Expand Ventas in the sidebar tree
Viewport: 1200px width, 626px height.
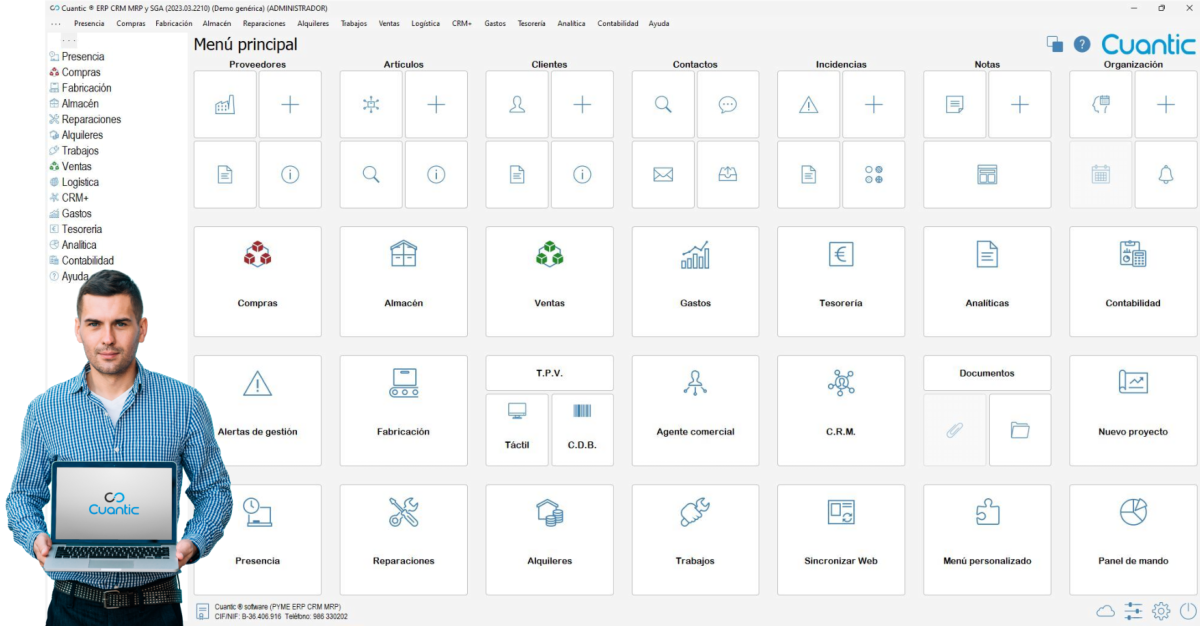coord(77,167)
